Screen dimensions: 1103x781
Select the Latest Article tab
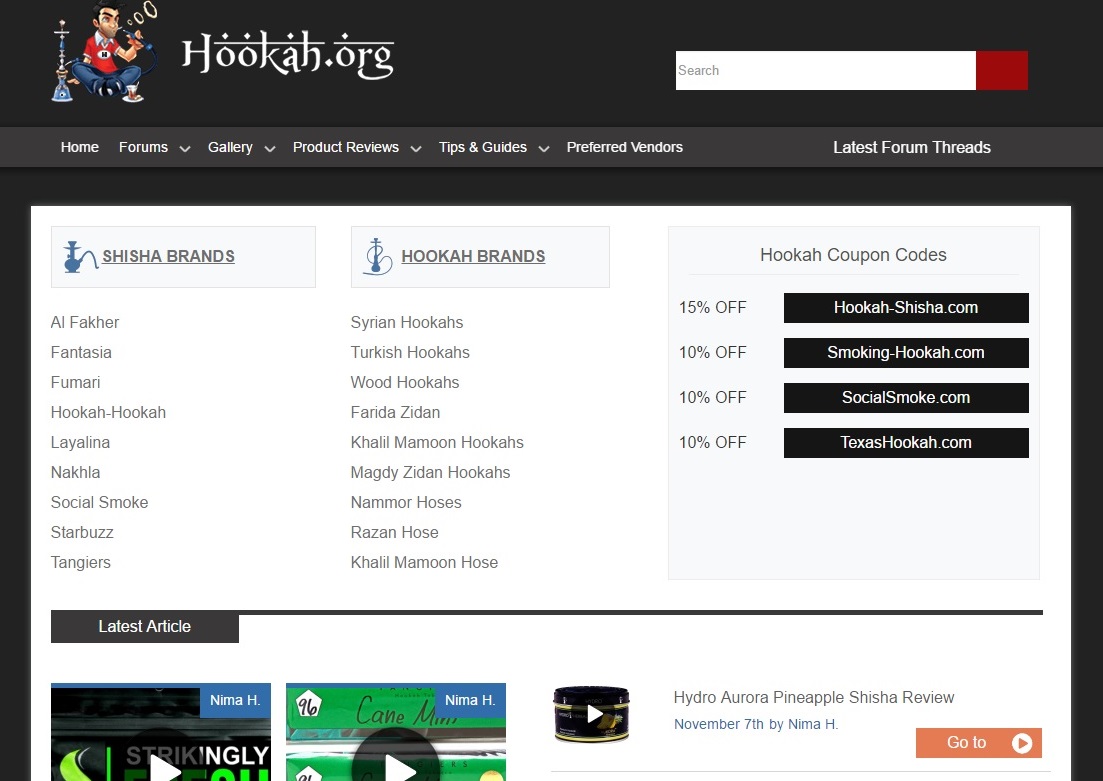pyautogui.click(x=145, y=626)
